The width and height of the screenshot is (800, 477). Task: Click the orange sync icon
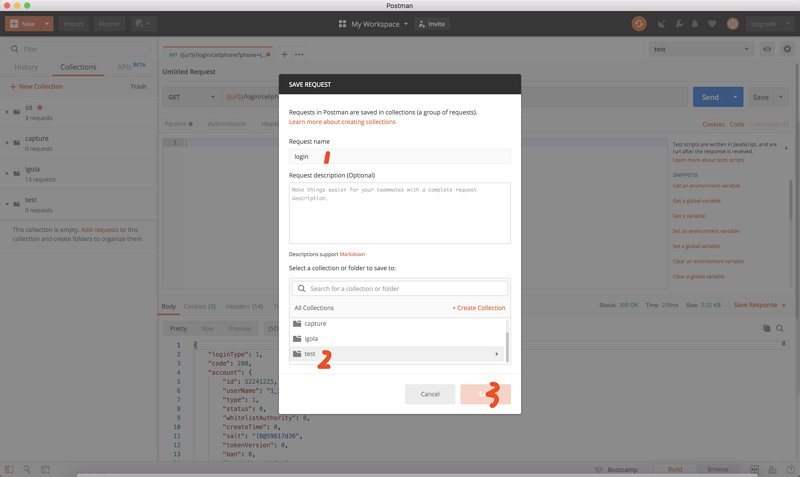point(639,24)
